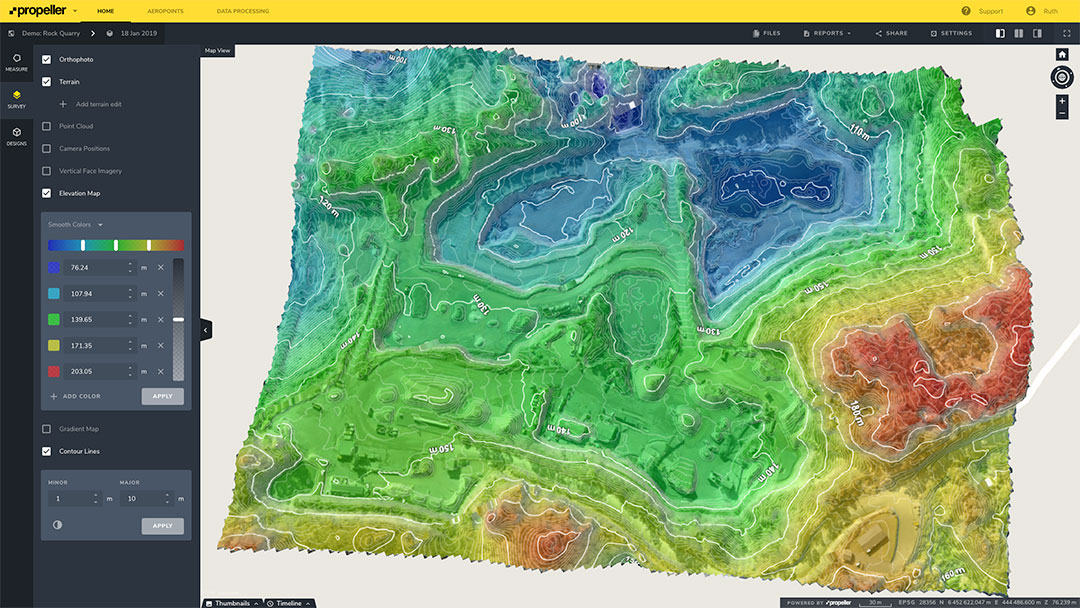
Task: Open the Data Processing tab
Action: coord(242,11)
